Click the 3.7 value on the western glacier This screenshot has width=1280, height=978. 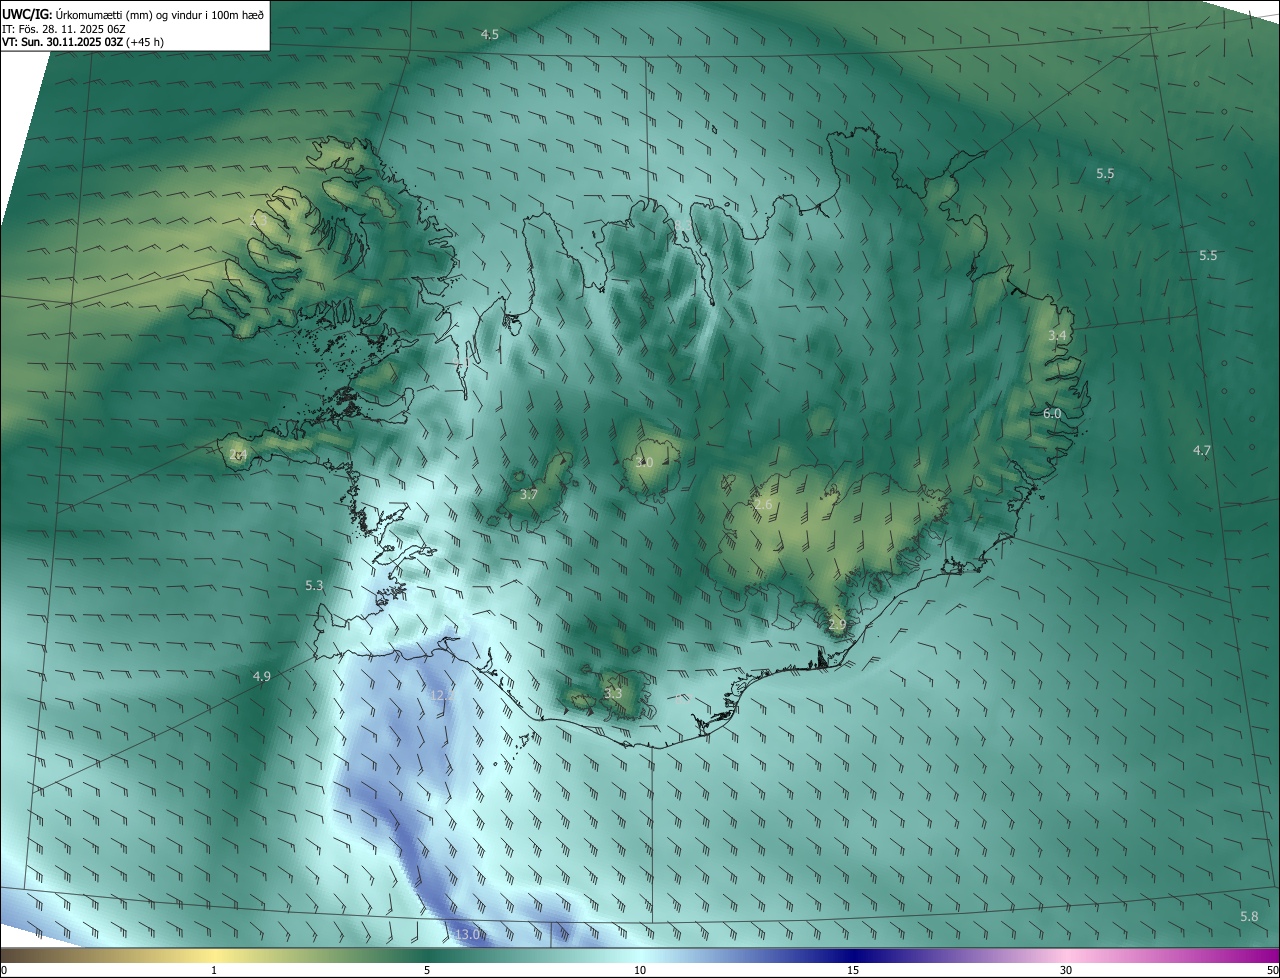click(529, 494)
